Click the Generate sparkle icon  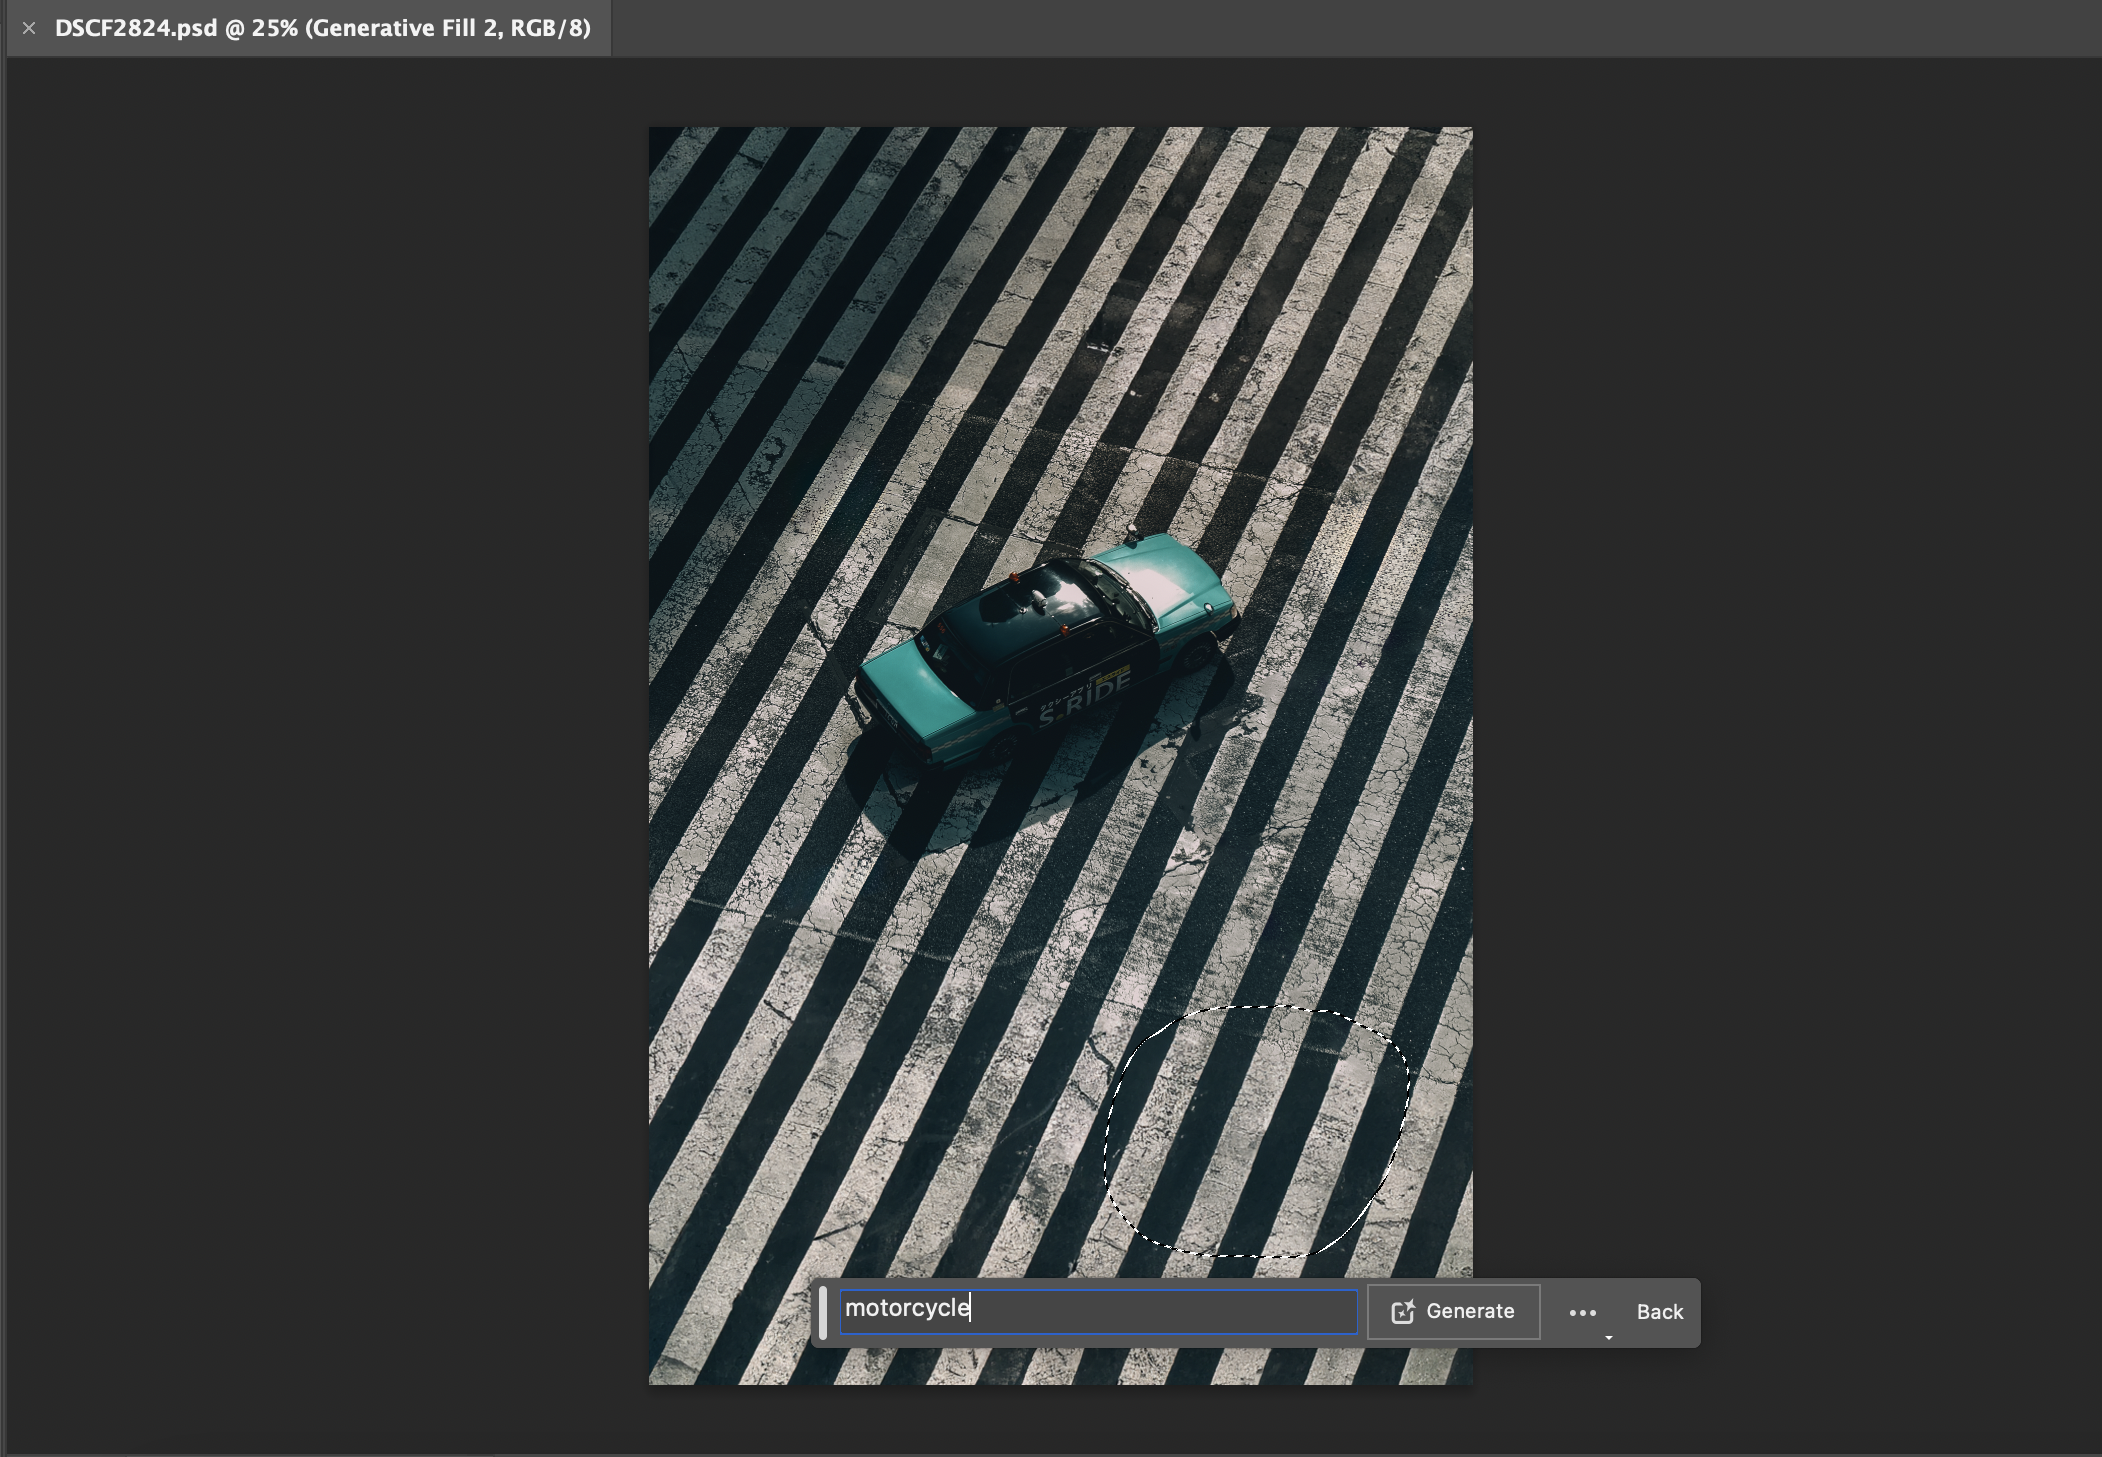[x=1403, y=1312]
